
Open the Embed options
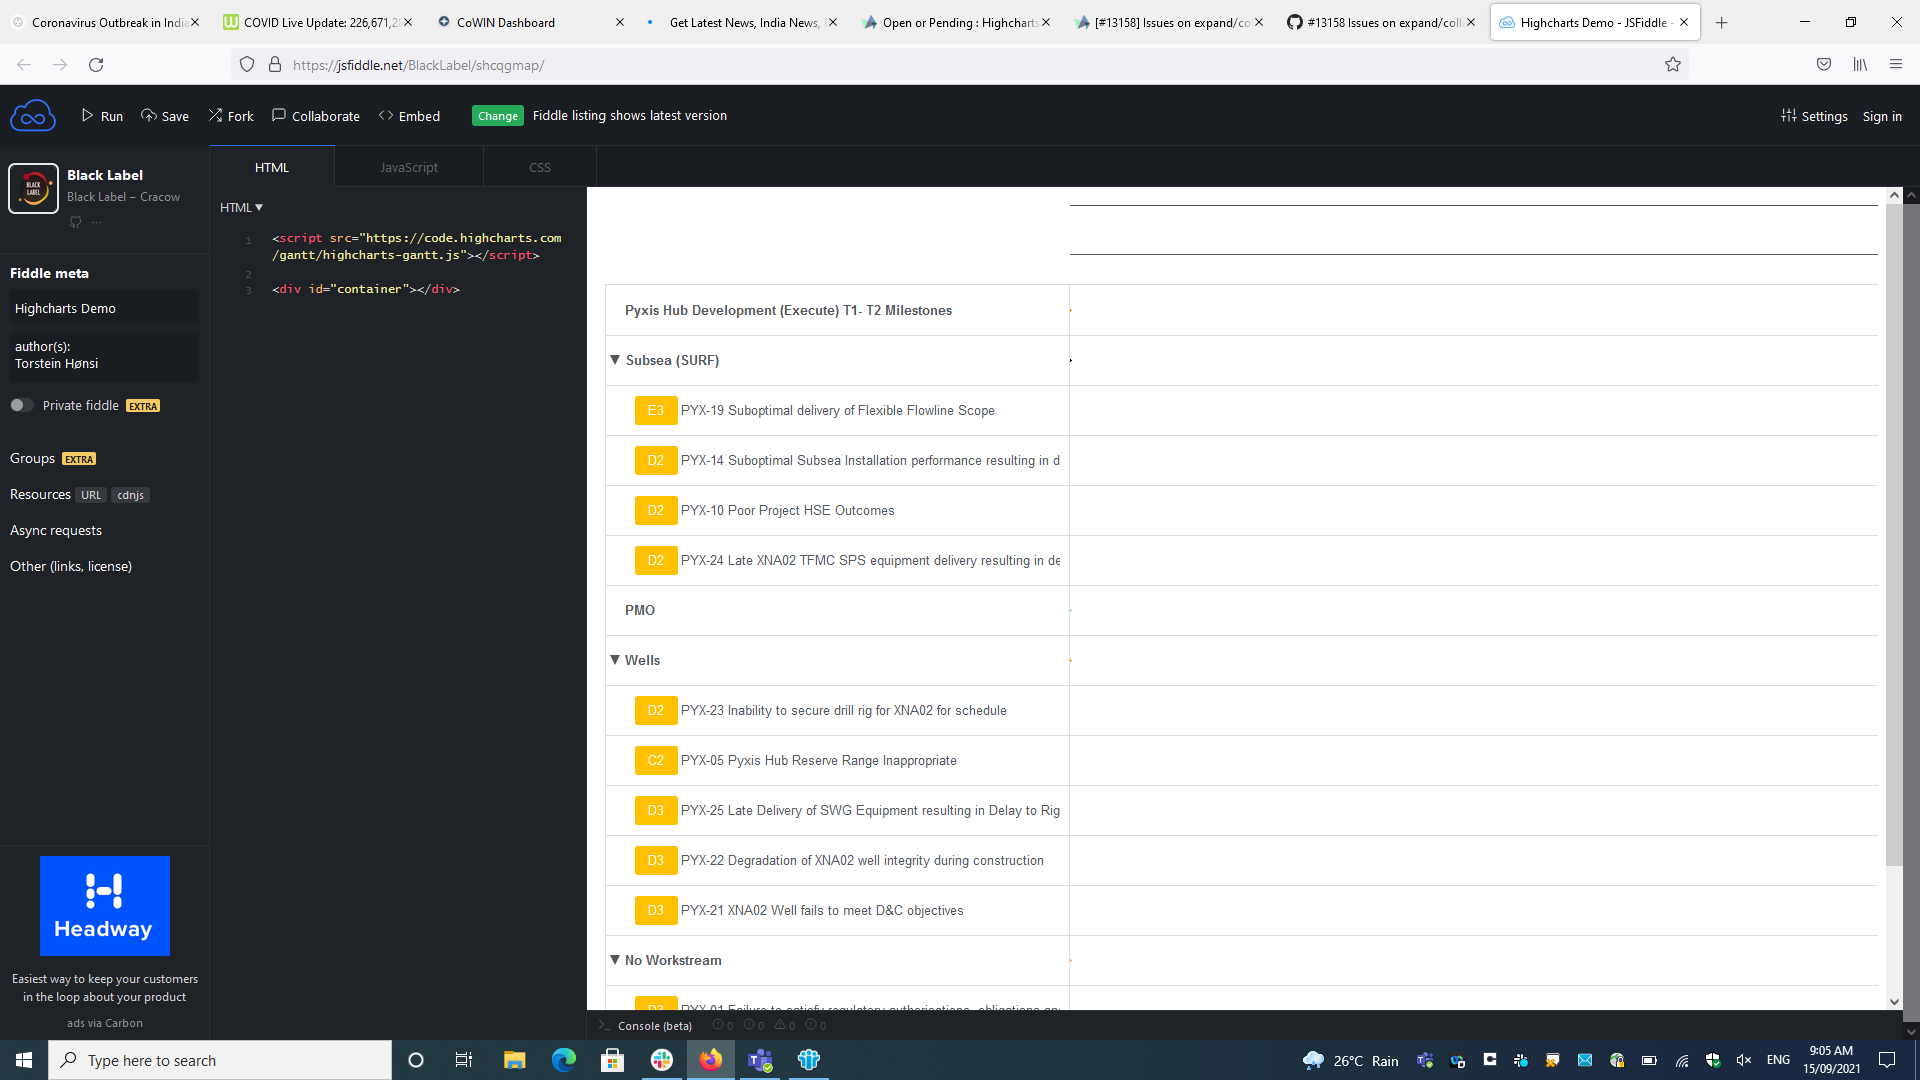(x=409, y=116)
